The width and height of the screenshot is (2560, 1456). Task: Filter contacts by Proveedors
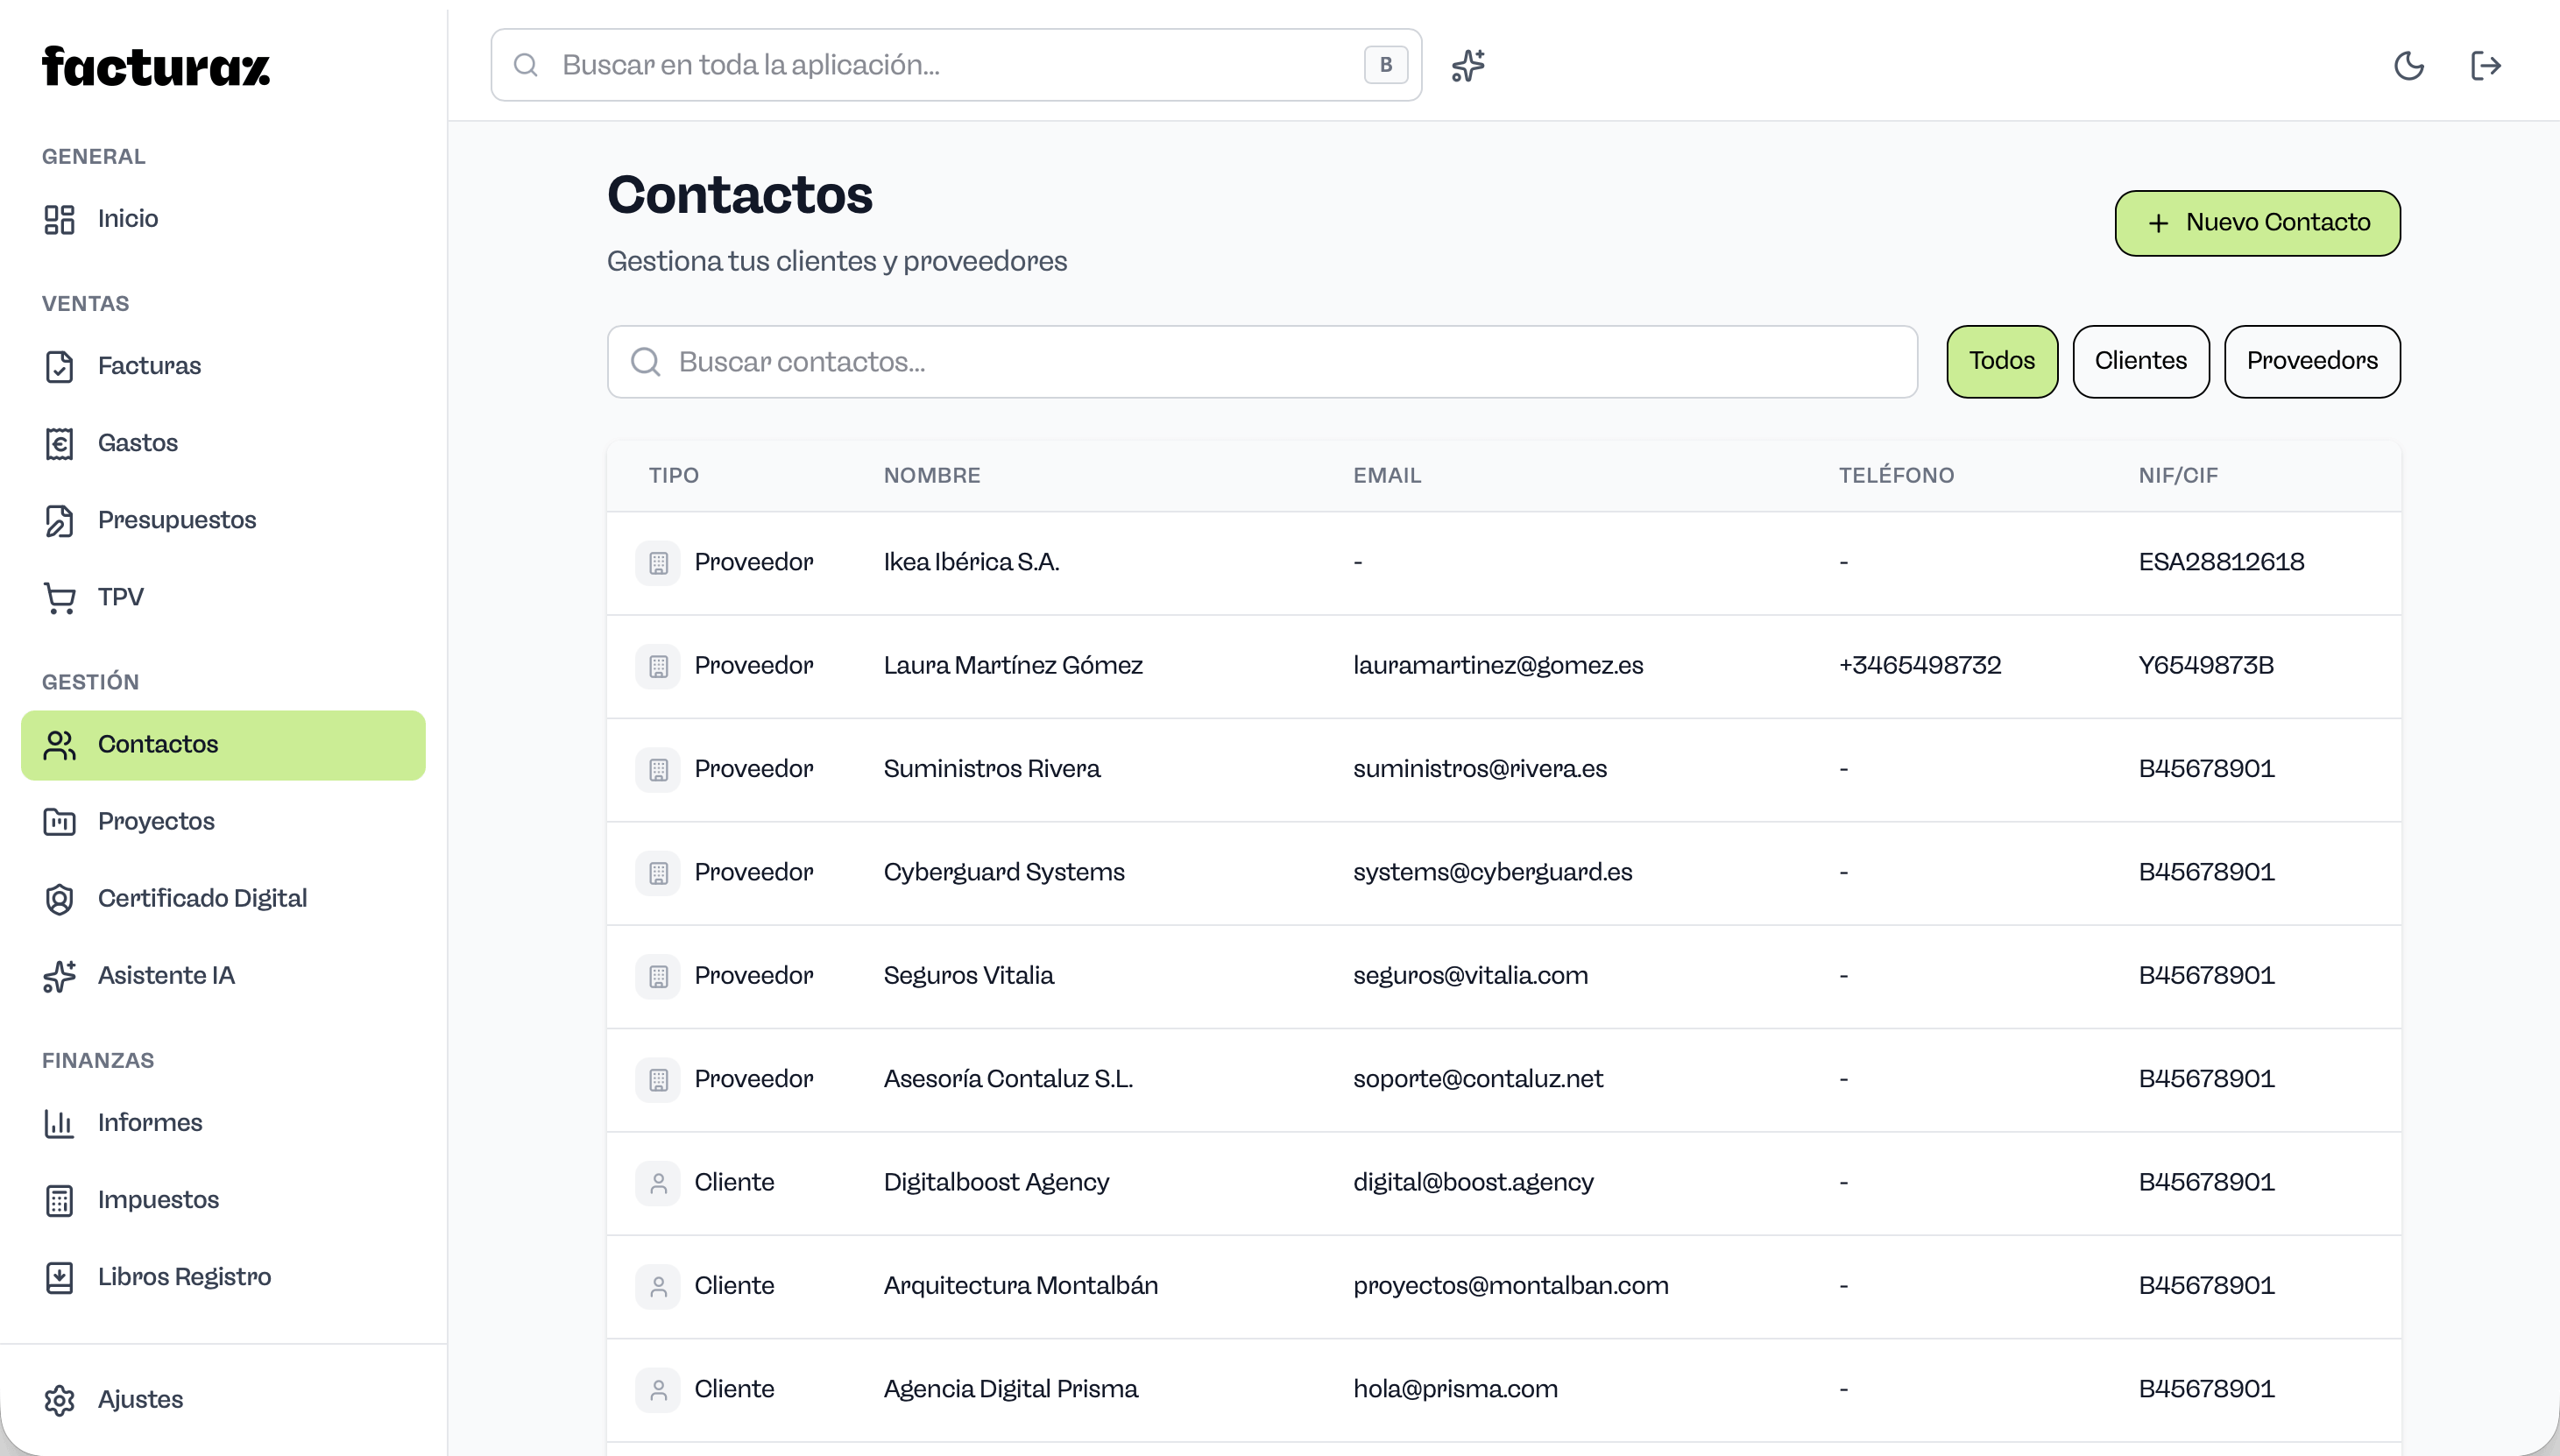coord(2311,361)
